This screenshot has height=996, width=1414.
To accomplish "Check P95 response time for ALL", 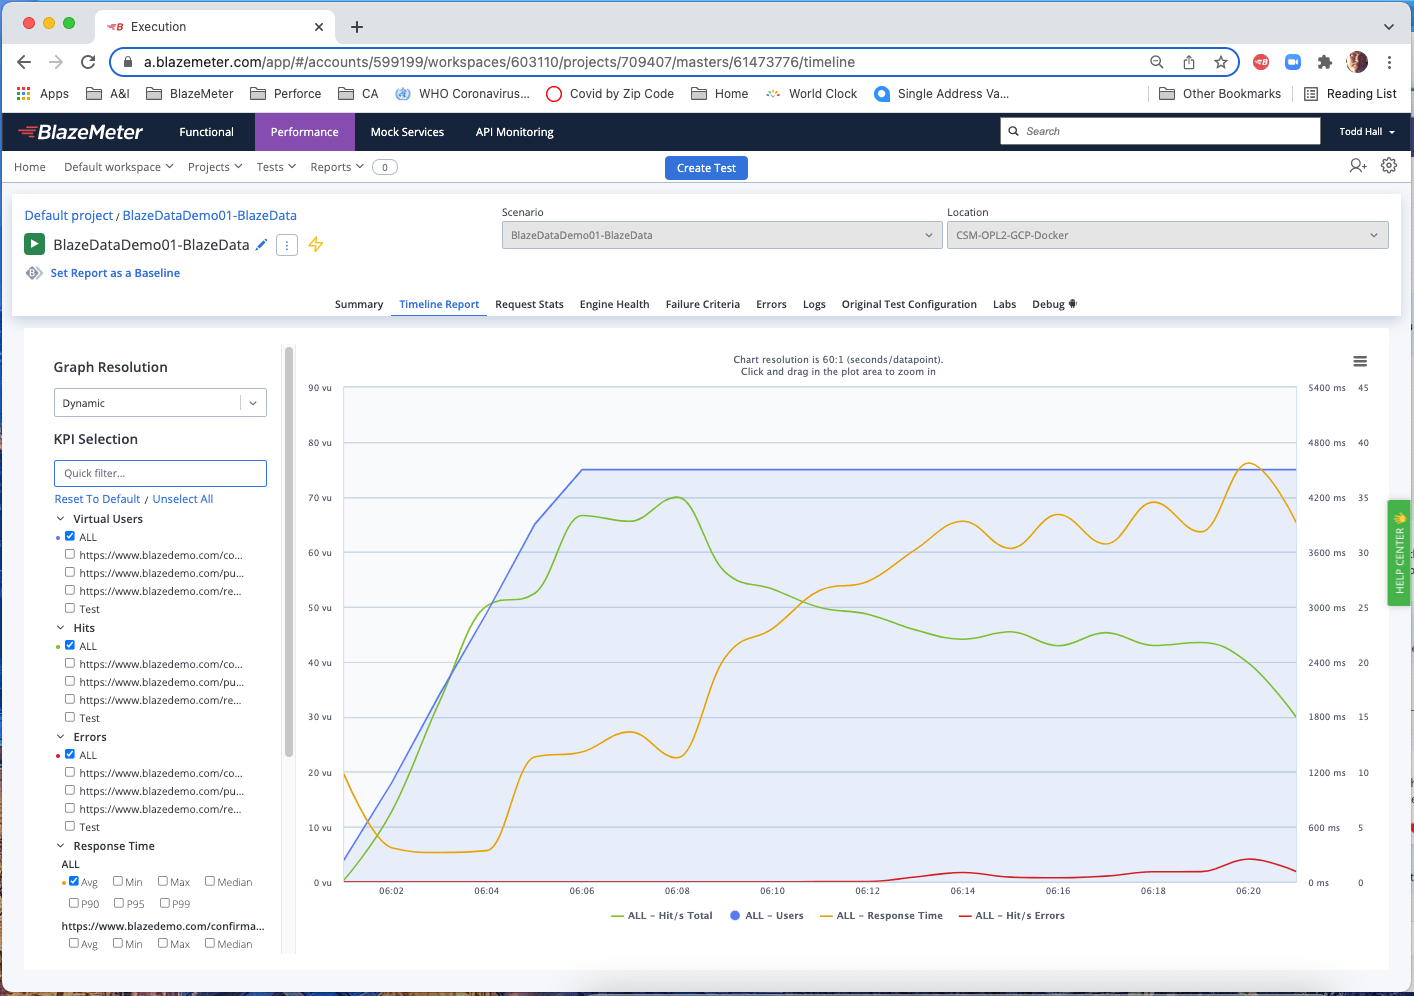I will tap(119, 903).
